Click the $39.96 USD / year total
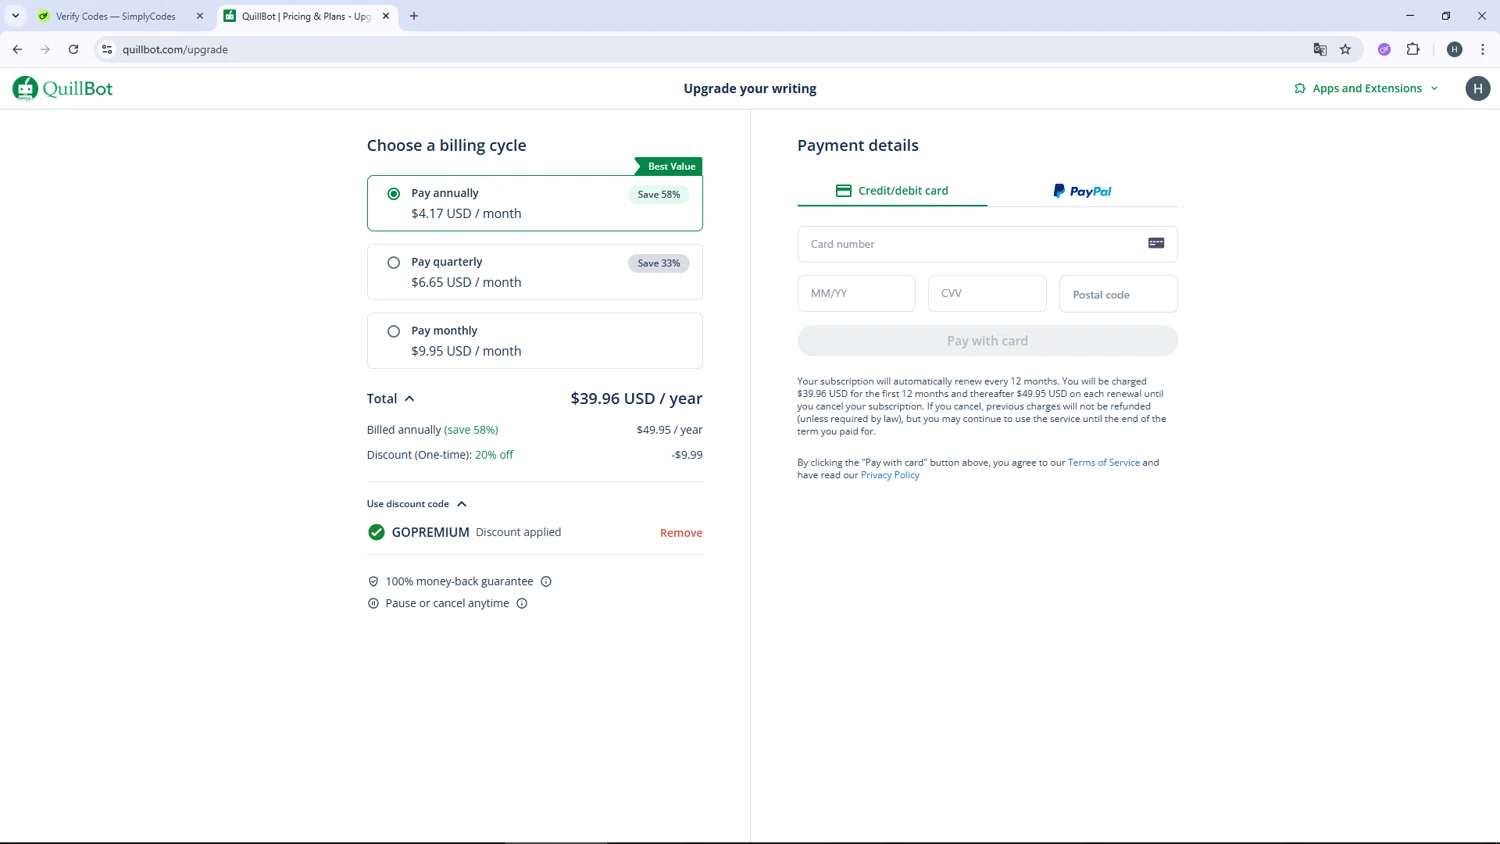Viewport: 1500px width, 844px height. tap(636, 398)
